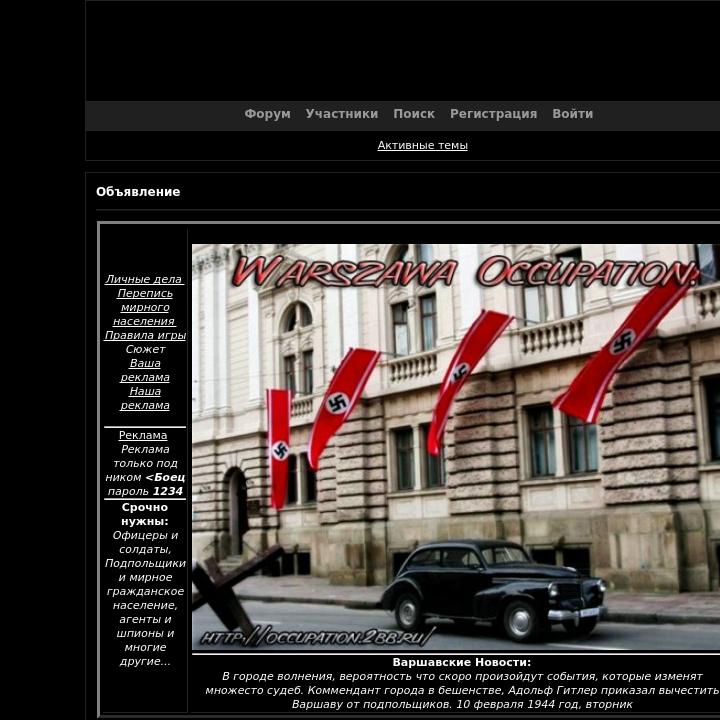Click Войти to log in
The height and width of the screenshot is (720, 720).
click(x=573, y=114)
